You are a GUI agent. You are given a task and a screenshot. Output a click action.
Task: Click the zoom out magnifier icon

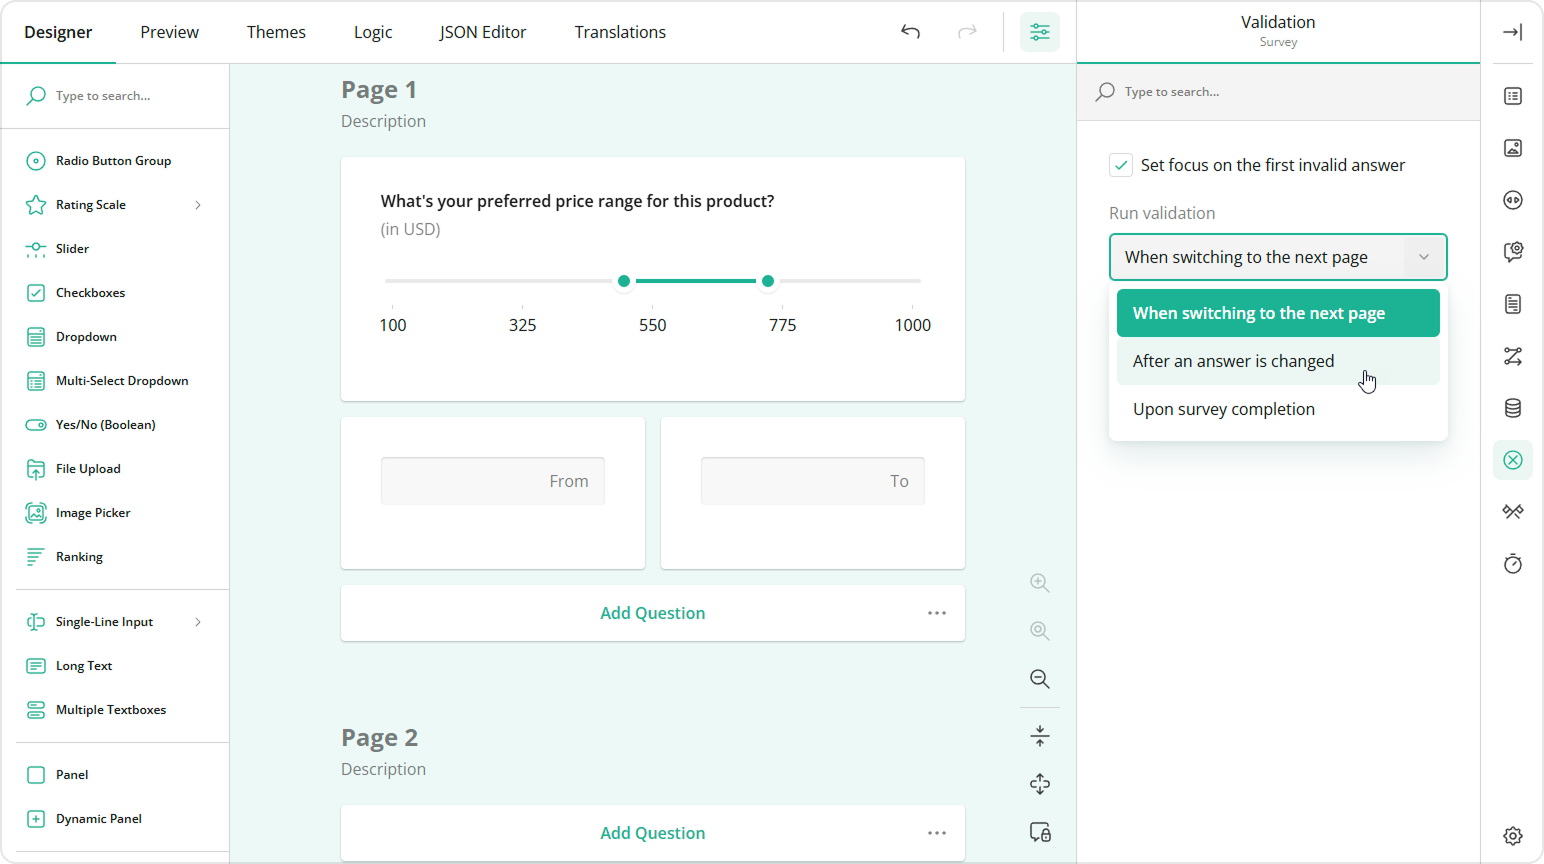tap(1039, 679)
